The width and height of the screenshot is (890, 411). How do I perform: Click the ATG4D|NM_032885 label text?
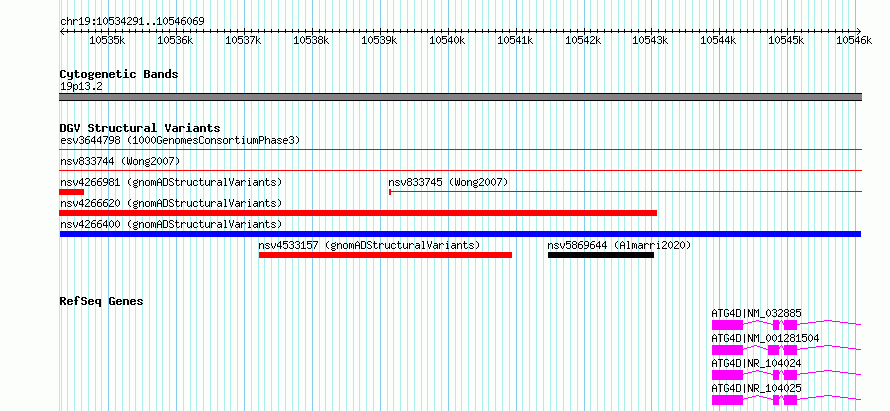pos(757,313)
